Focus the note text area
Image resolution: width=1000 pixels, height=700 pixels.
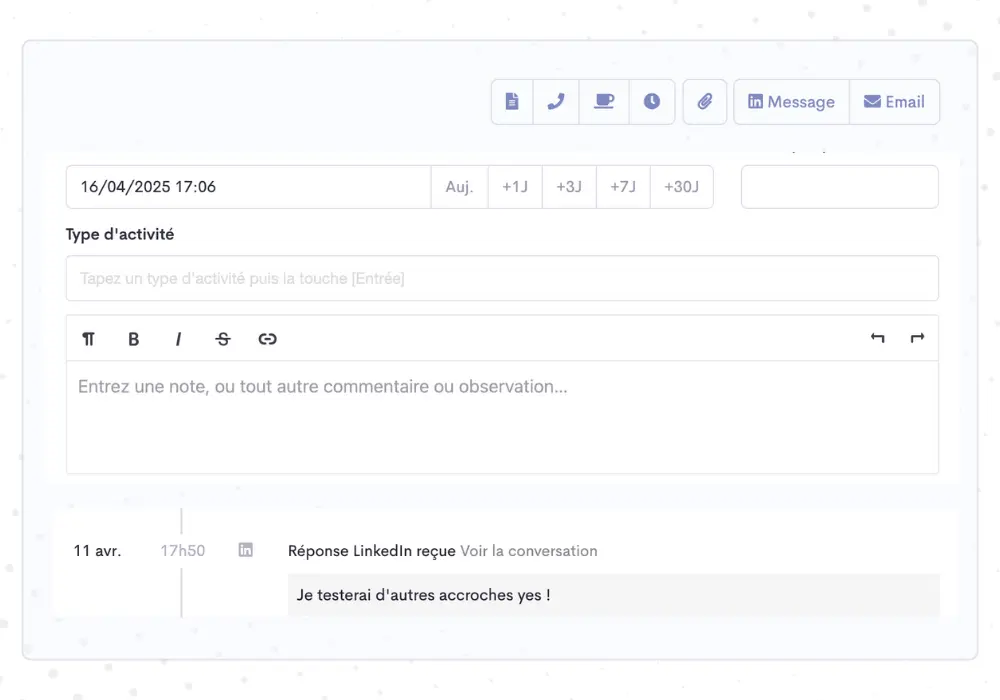click(502, 417)
